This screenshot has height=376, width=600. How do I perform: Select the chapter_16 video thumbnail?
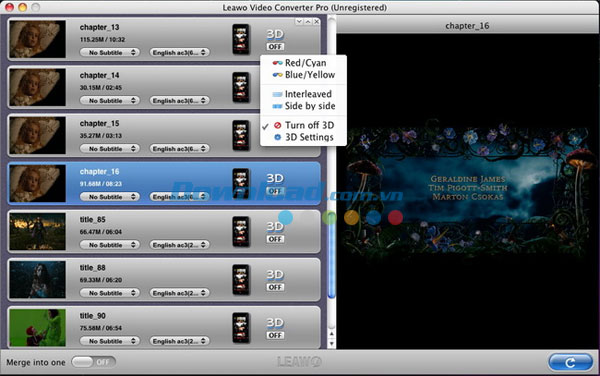coord(38,184)
